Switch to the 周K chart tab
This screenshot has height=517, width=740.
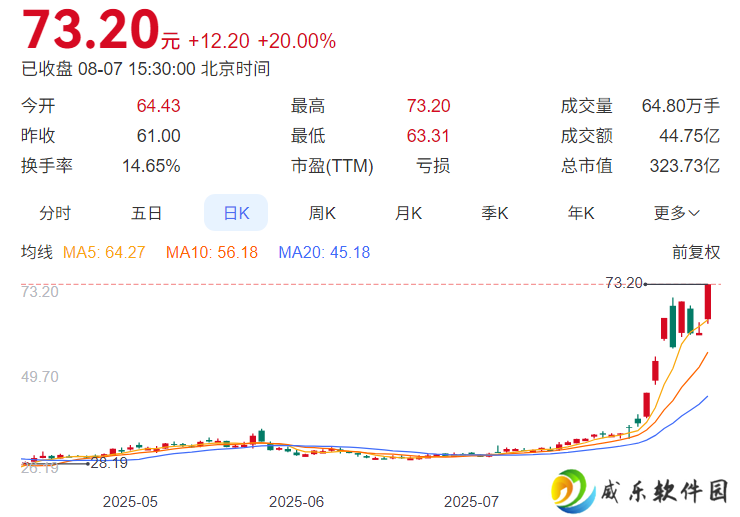click(322, 213)
